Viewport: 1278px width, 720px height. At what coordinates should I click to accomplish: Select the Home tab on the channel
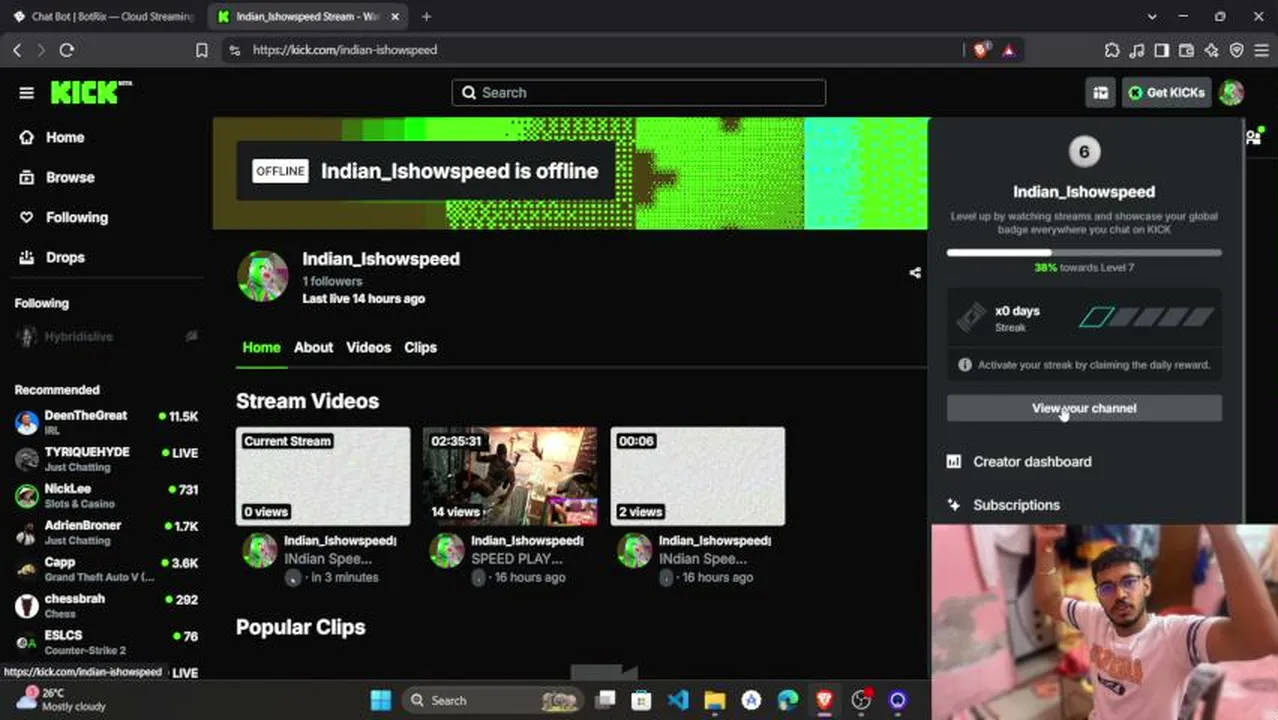[x=261, y=347]
